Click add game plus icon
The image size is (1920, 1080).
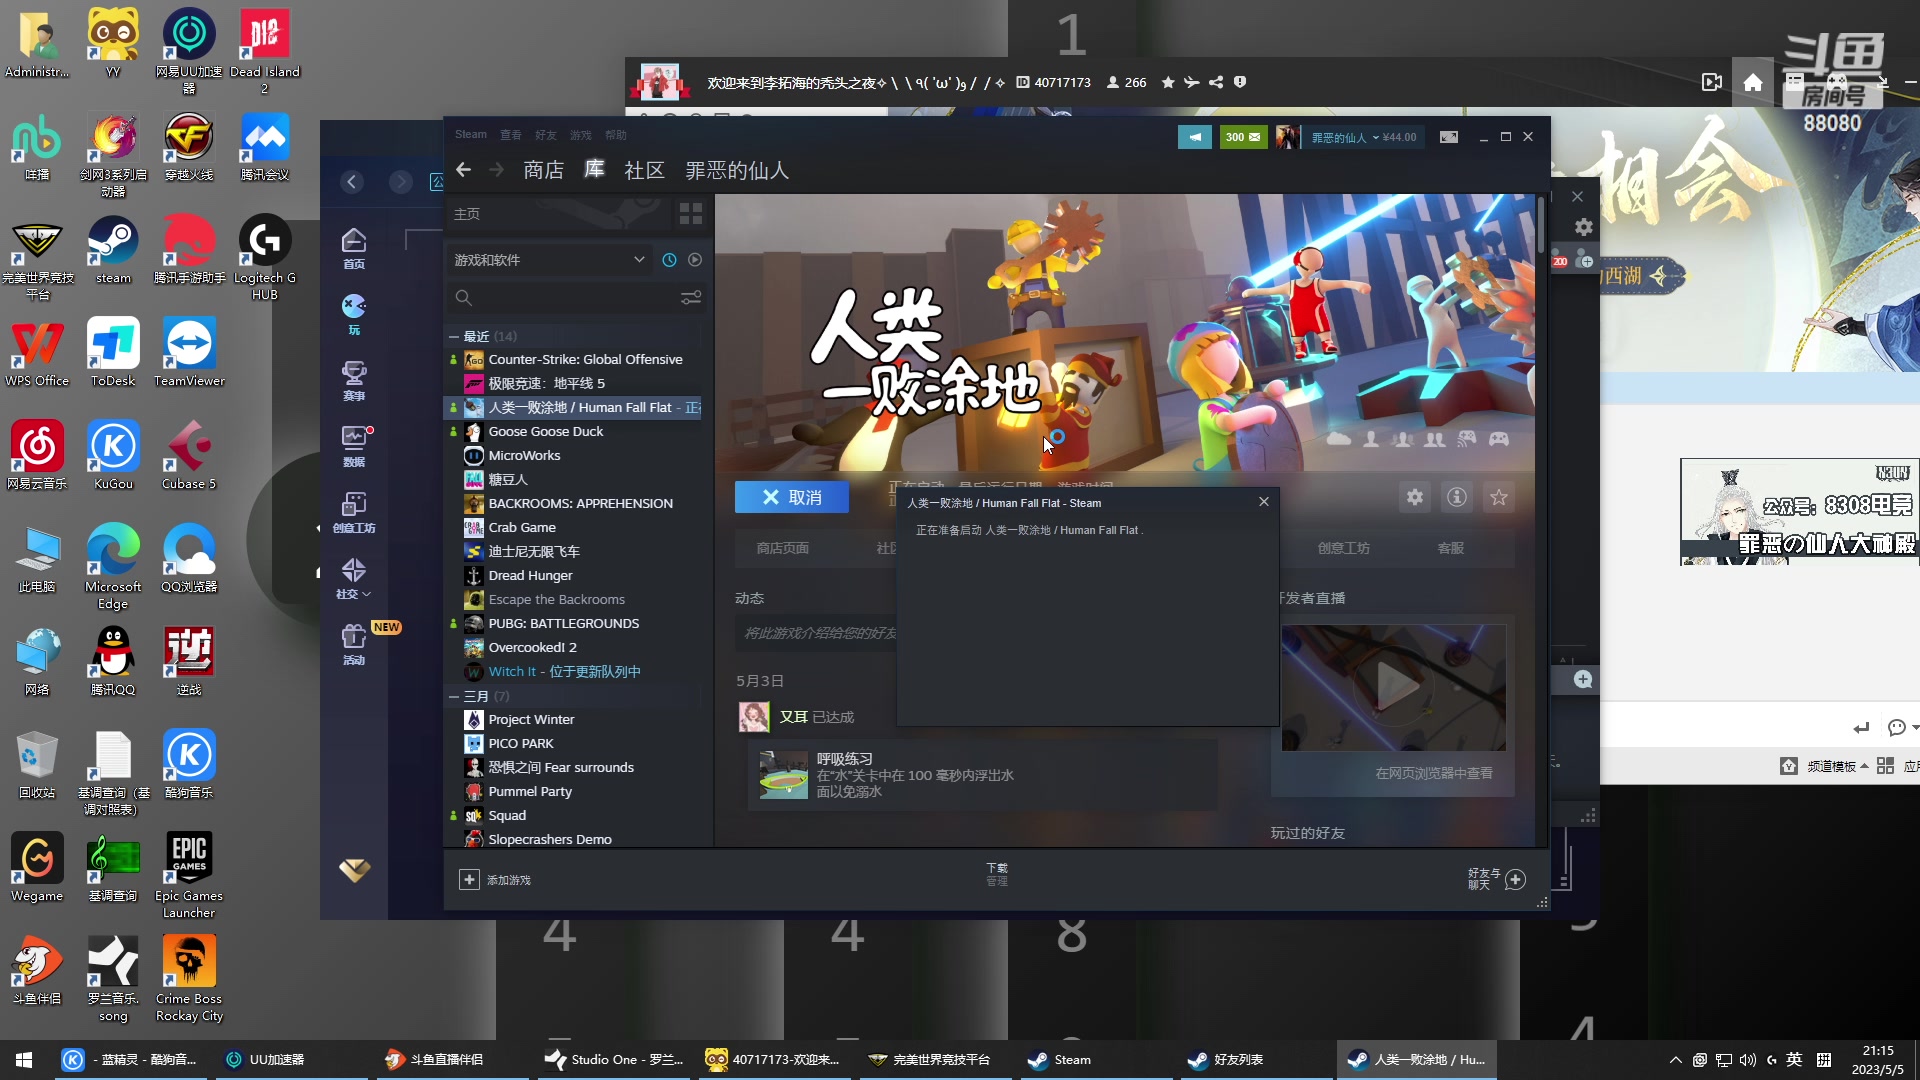click(469, 879)
